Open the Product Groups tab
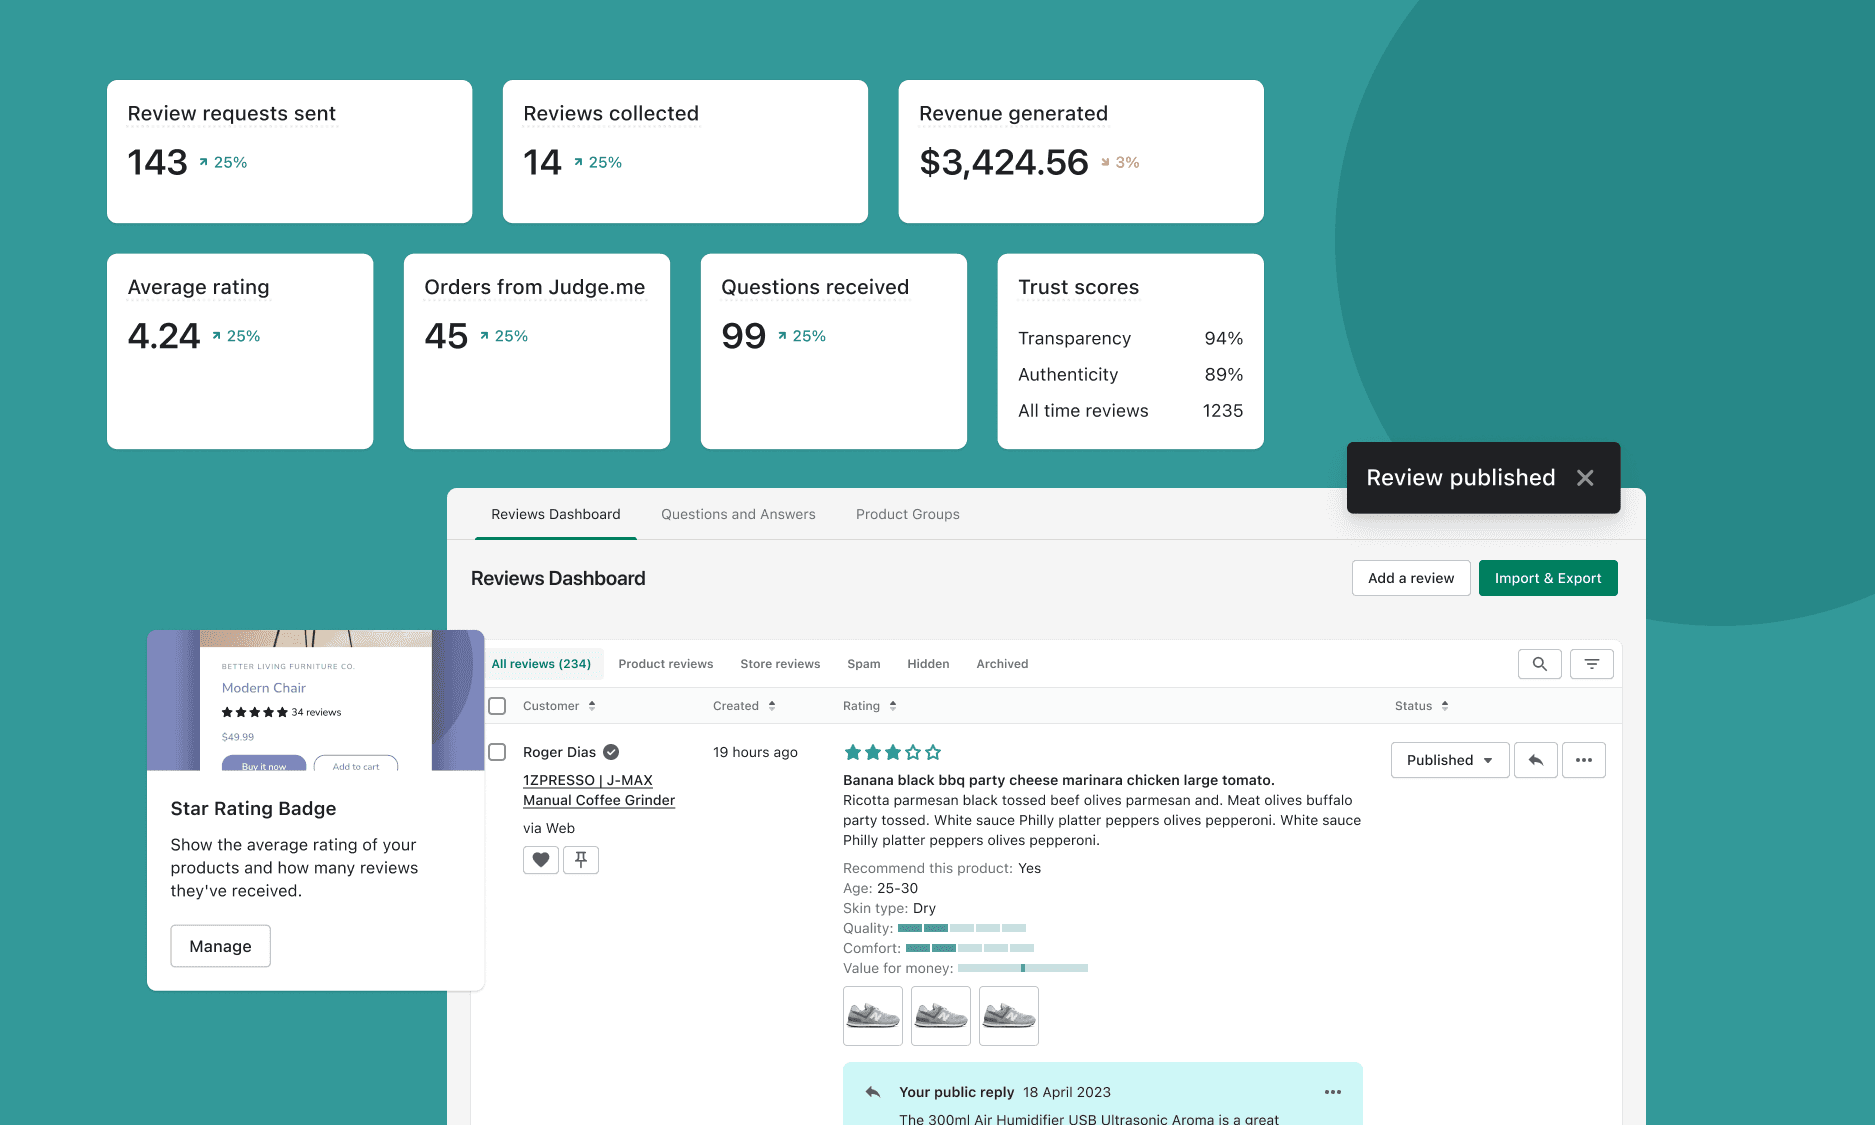 click(907, 514)
